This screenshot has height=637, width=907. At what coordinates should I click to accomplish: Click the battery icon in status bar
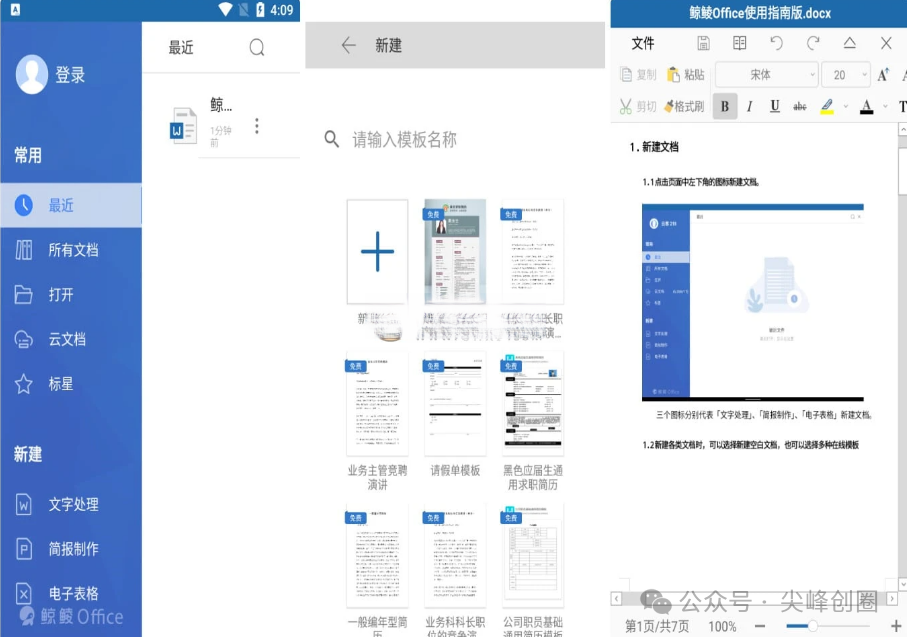pos(260,9)
